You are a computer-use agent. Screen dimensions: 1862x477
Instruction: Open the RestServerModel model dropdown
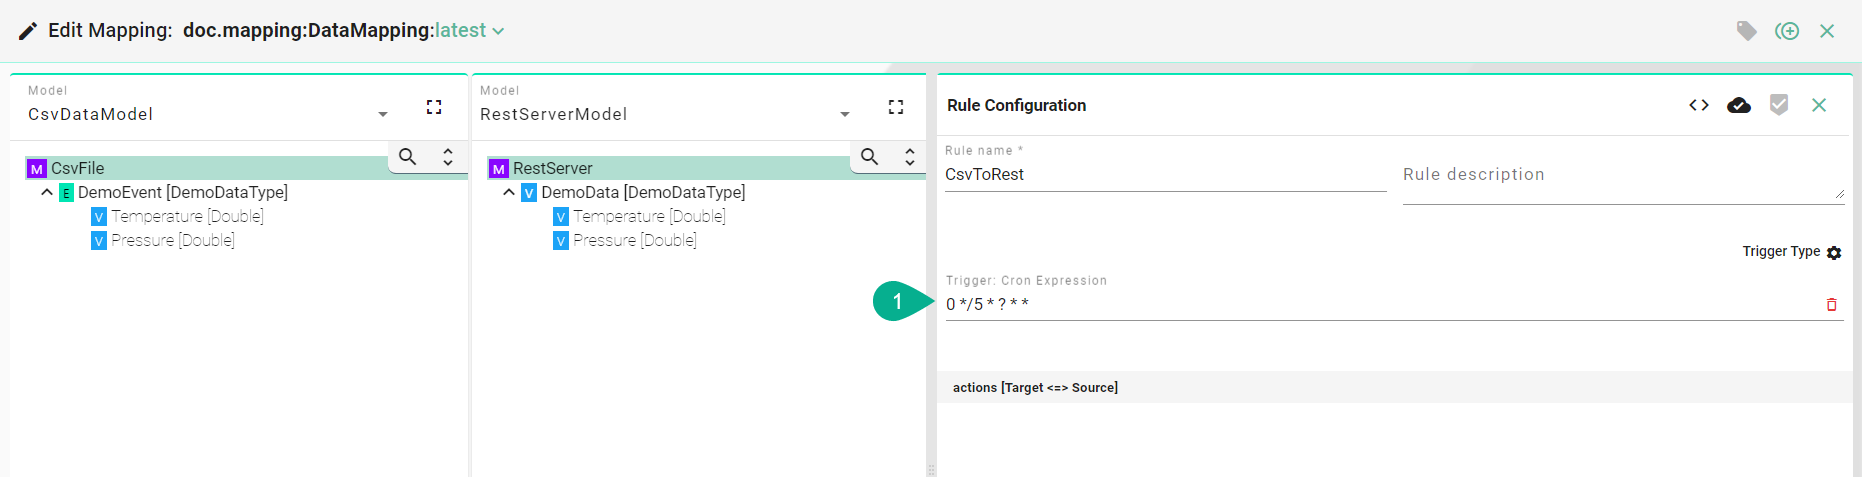click(x=844, y=115)
